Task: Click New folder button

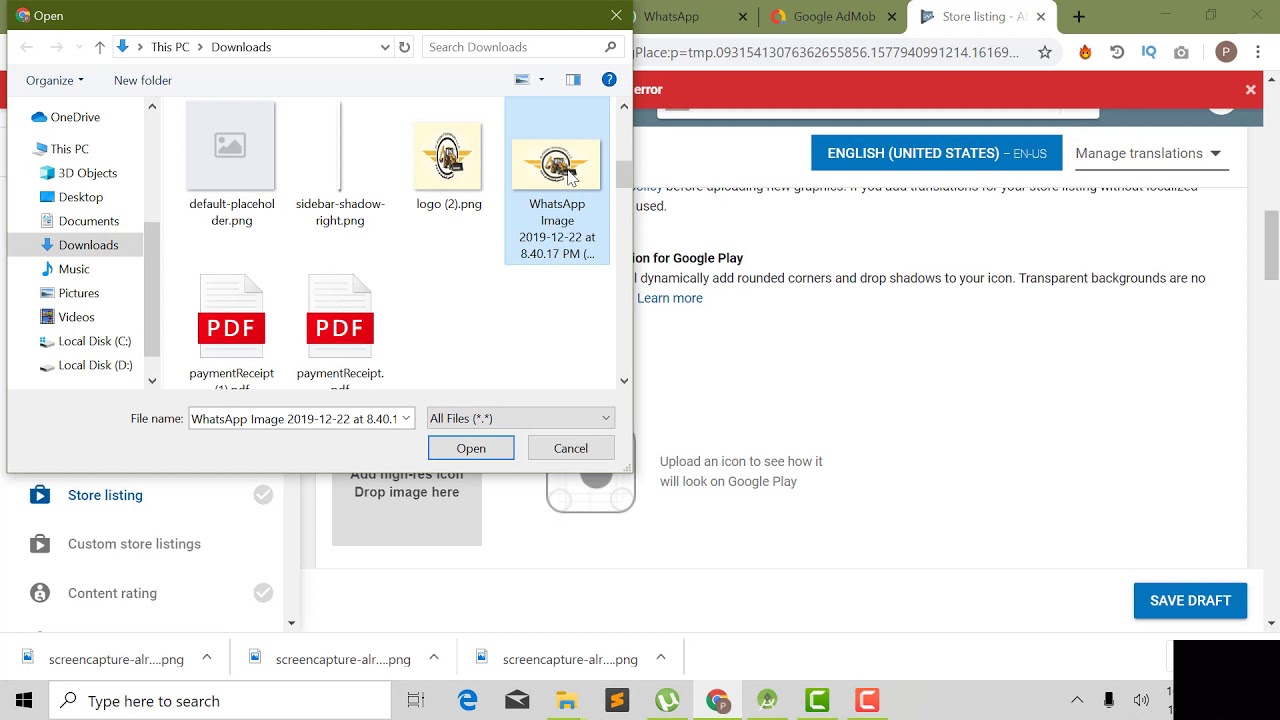Action: [143, 80]
